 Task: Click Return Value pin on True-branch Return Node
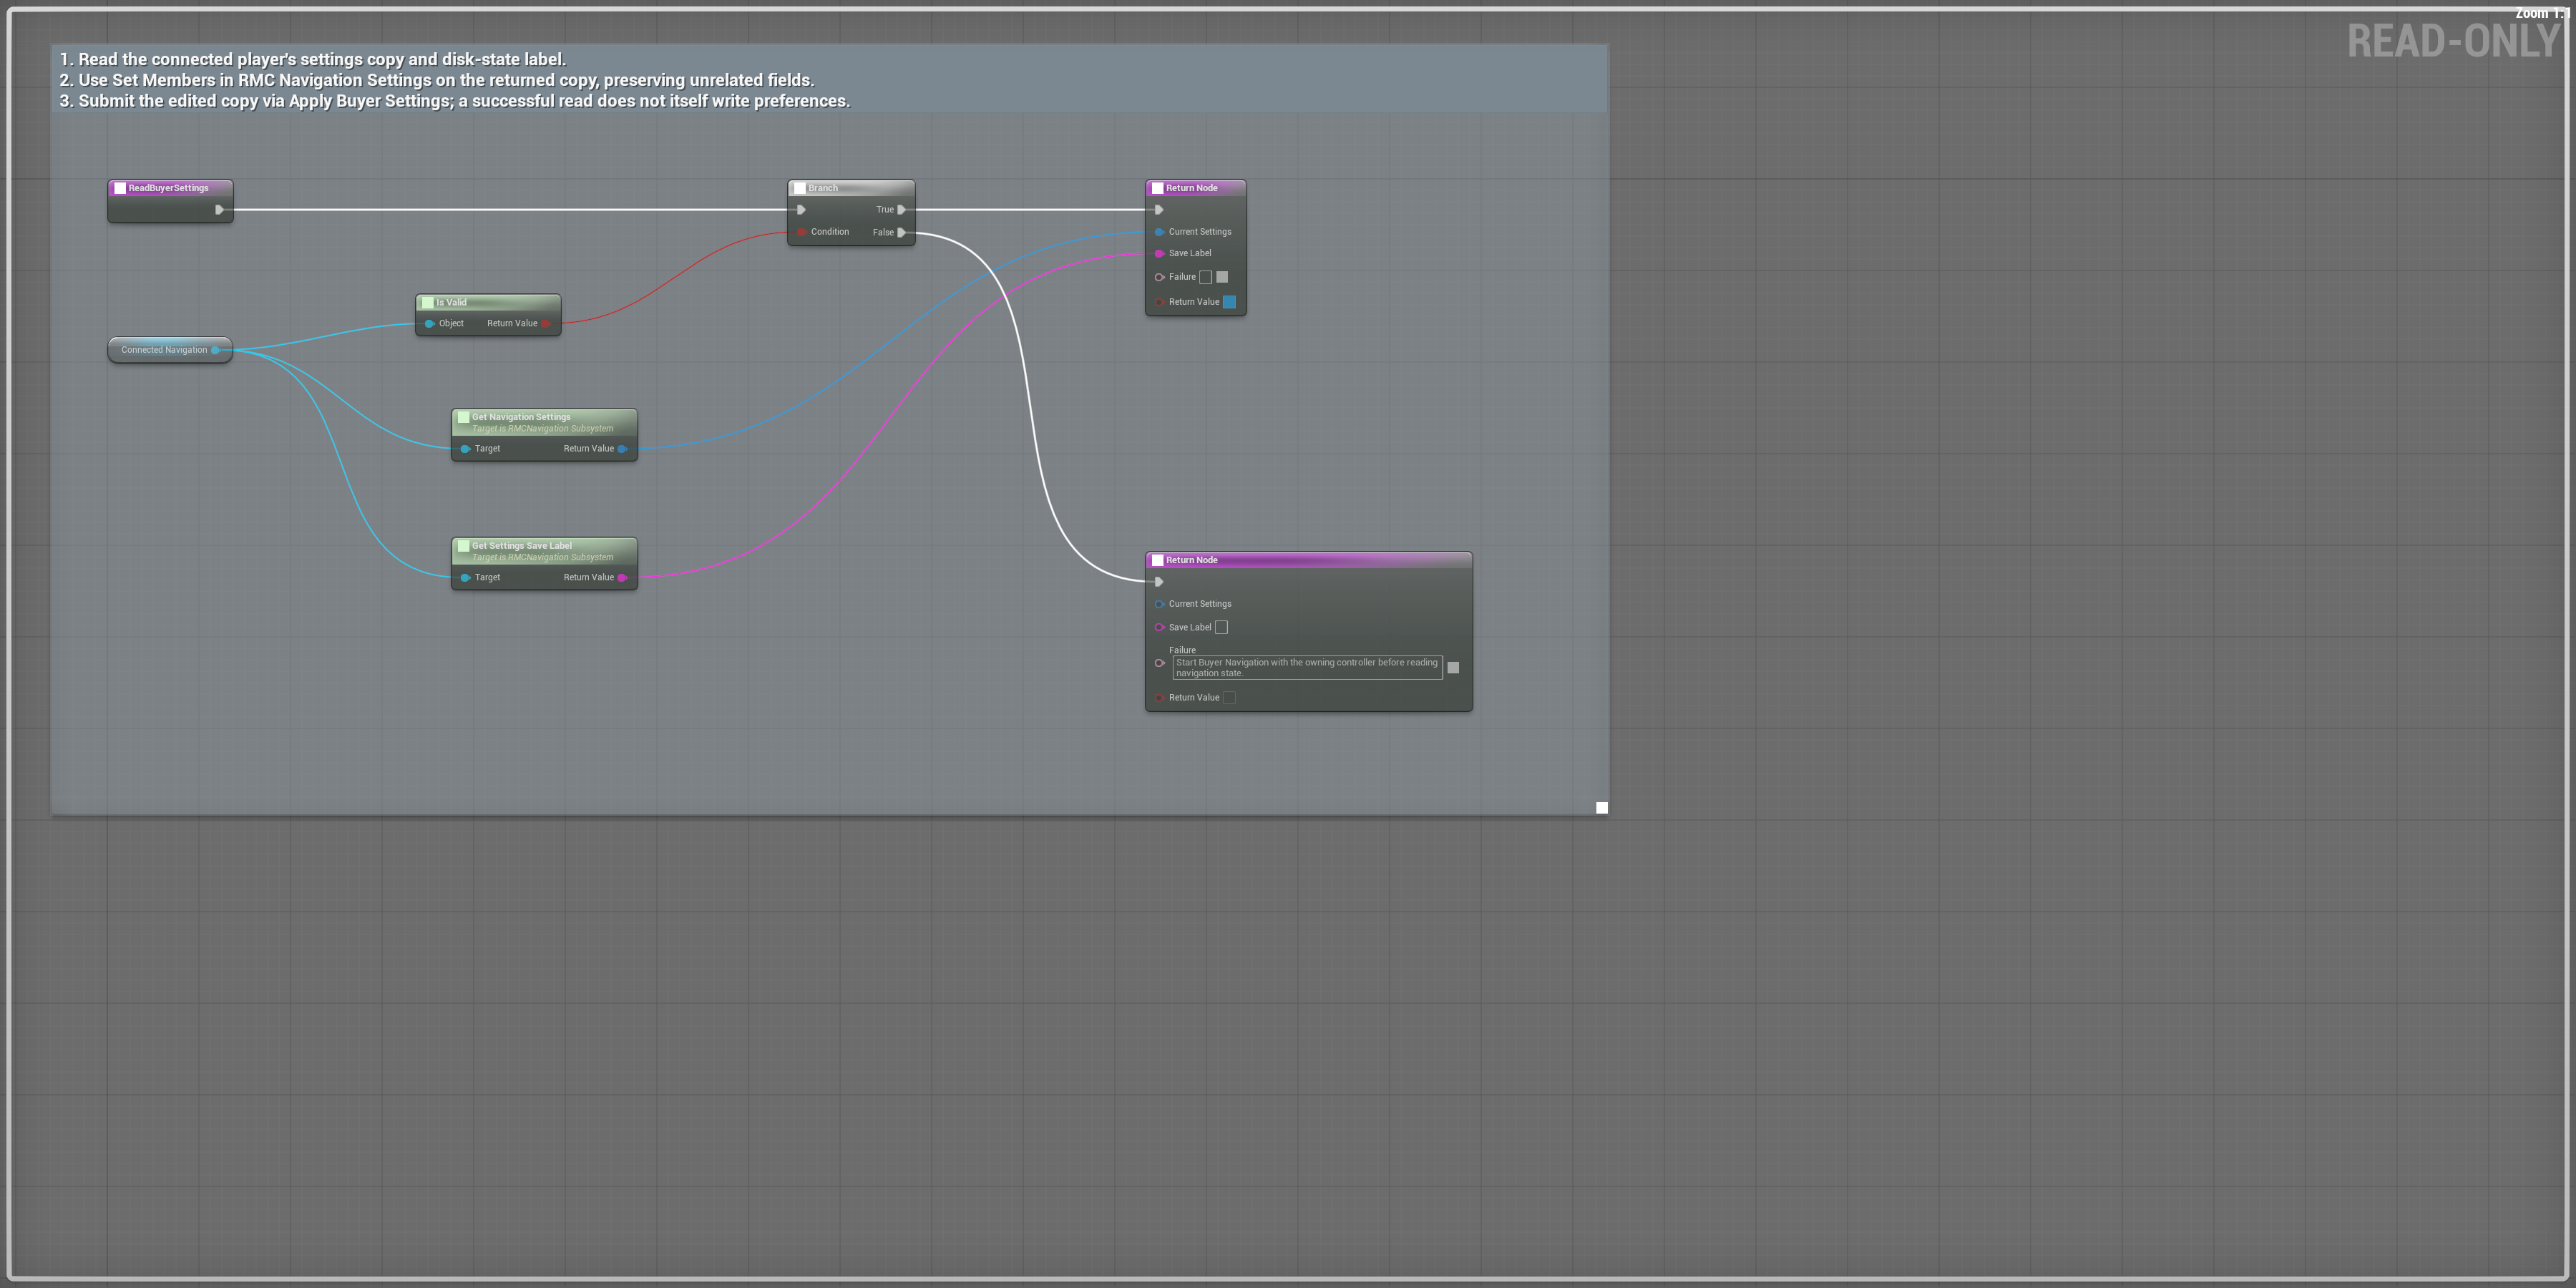click(1160, 302)
